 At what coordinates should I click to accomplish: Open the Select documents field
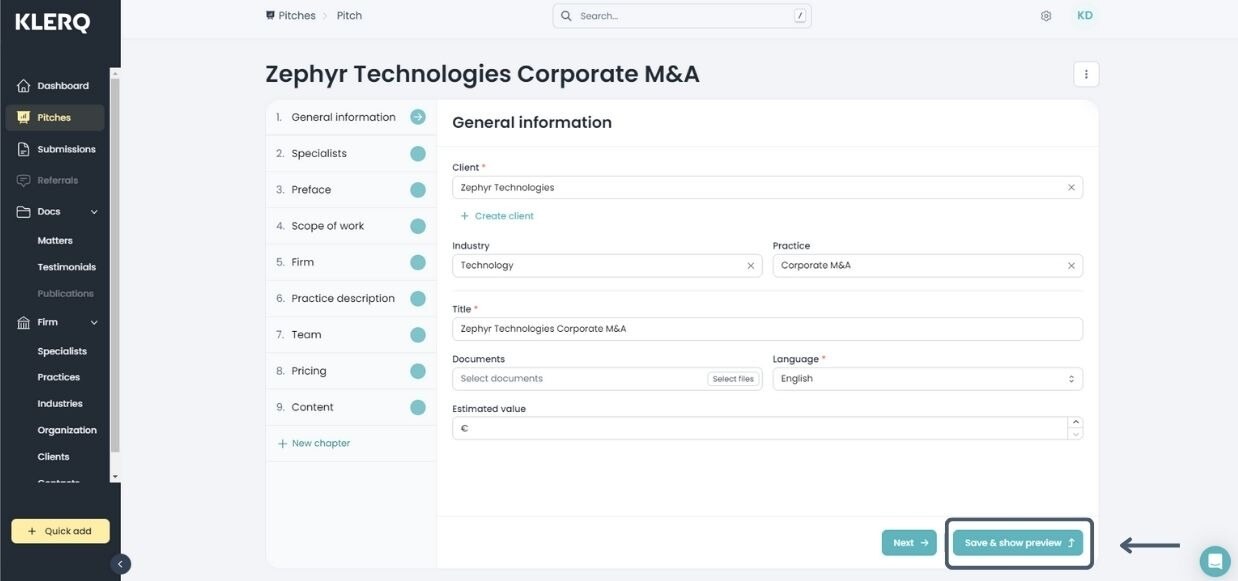[607, 378]
